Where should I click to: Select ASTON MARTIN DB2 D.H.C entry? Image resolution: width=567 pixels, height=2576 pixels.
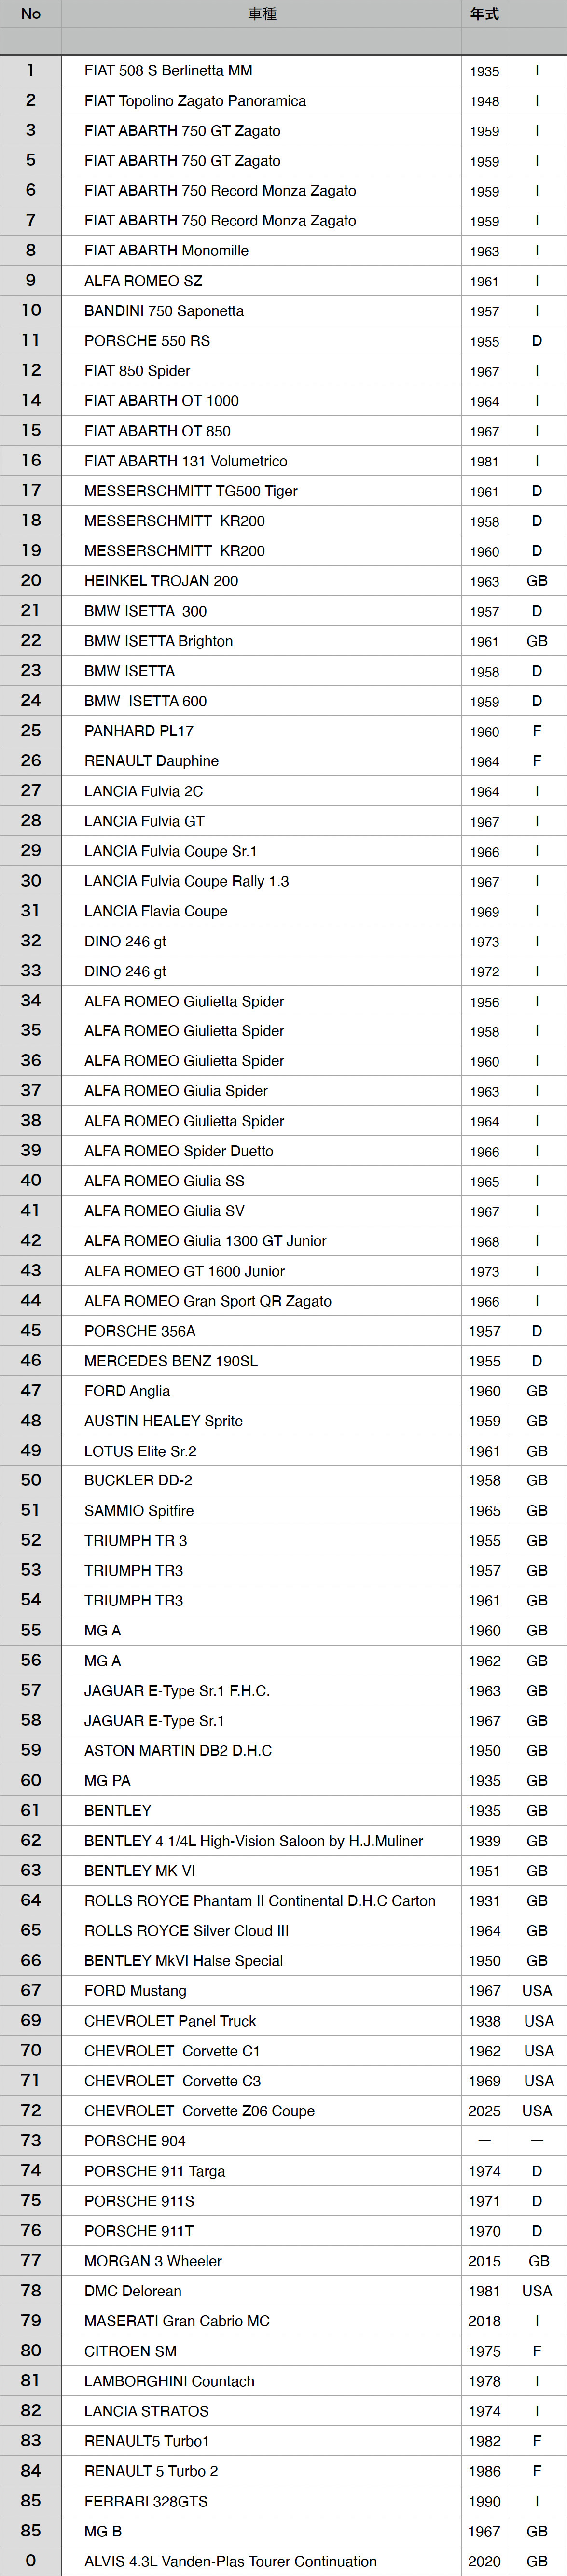[x=178, y=1751]
